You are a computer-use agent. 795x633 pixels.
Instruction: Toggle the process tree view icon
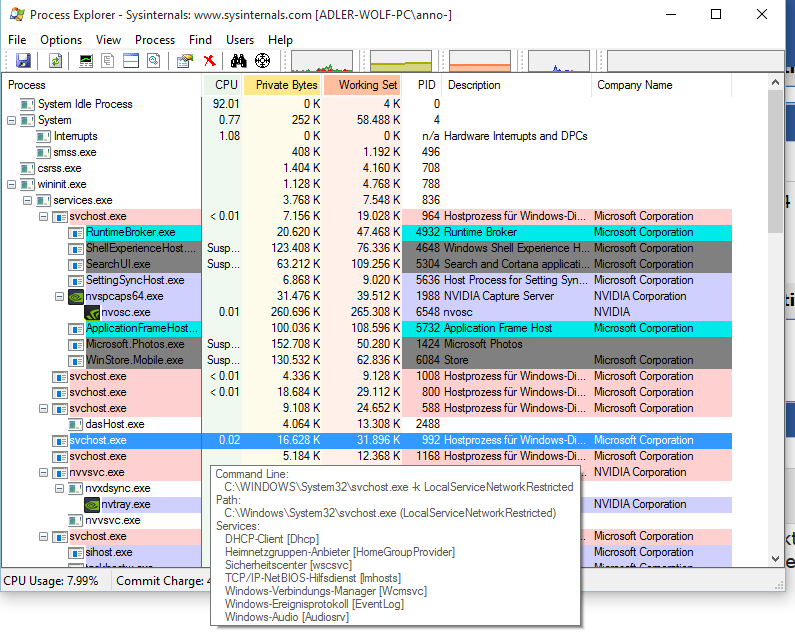click(x=108, y=61)
